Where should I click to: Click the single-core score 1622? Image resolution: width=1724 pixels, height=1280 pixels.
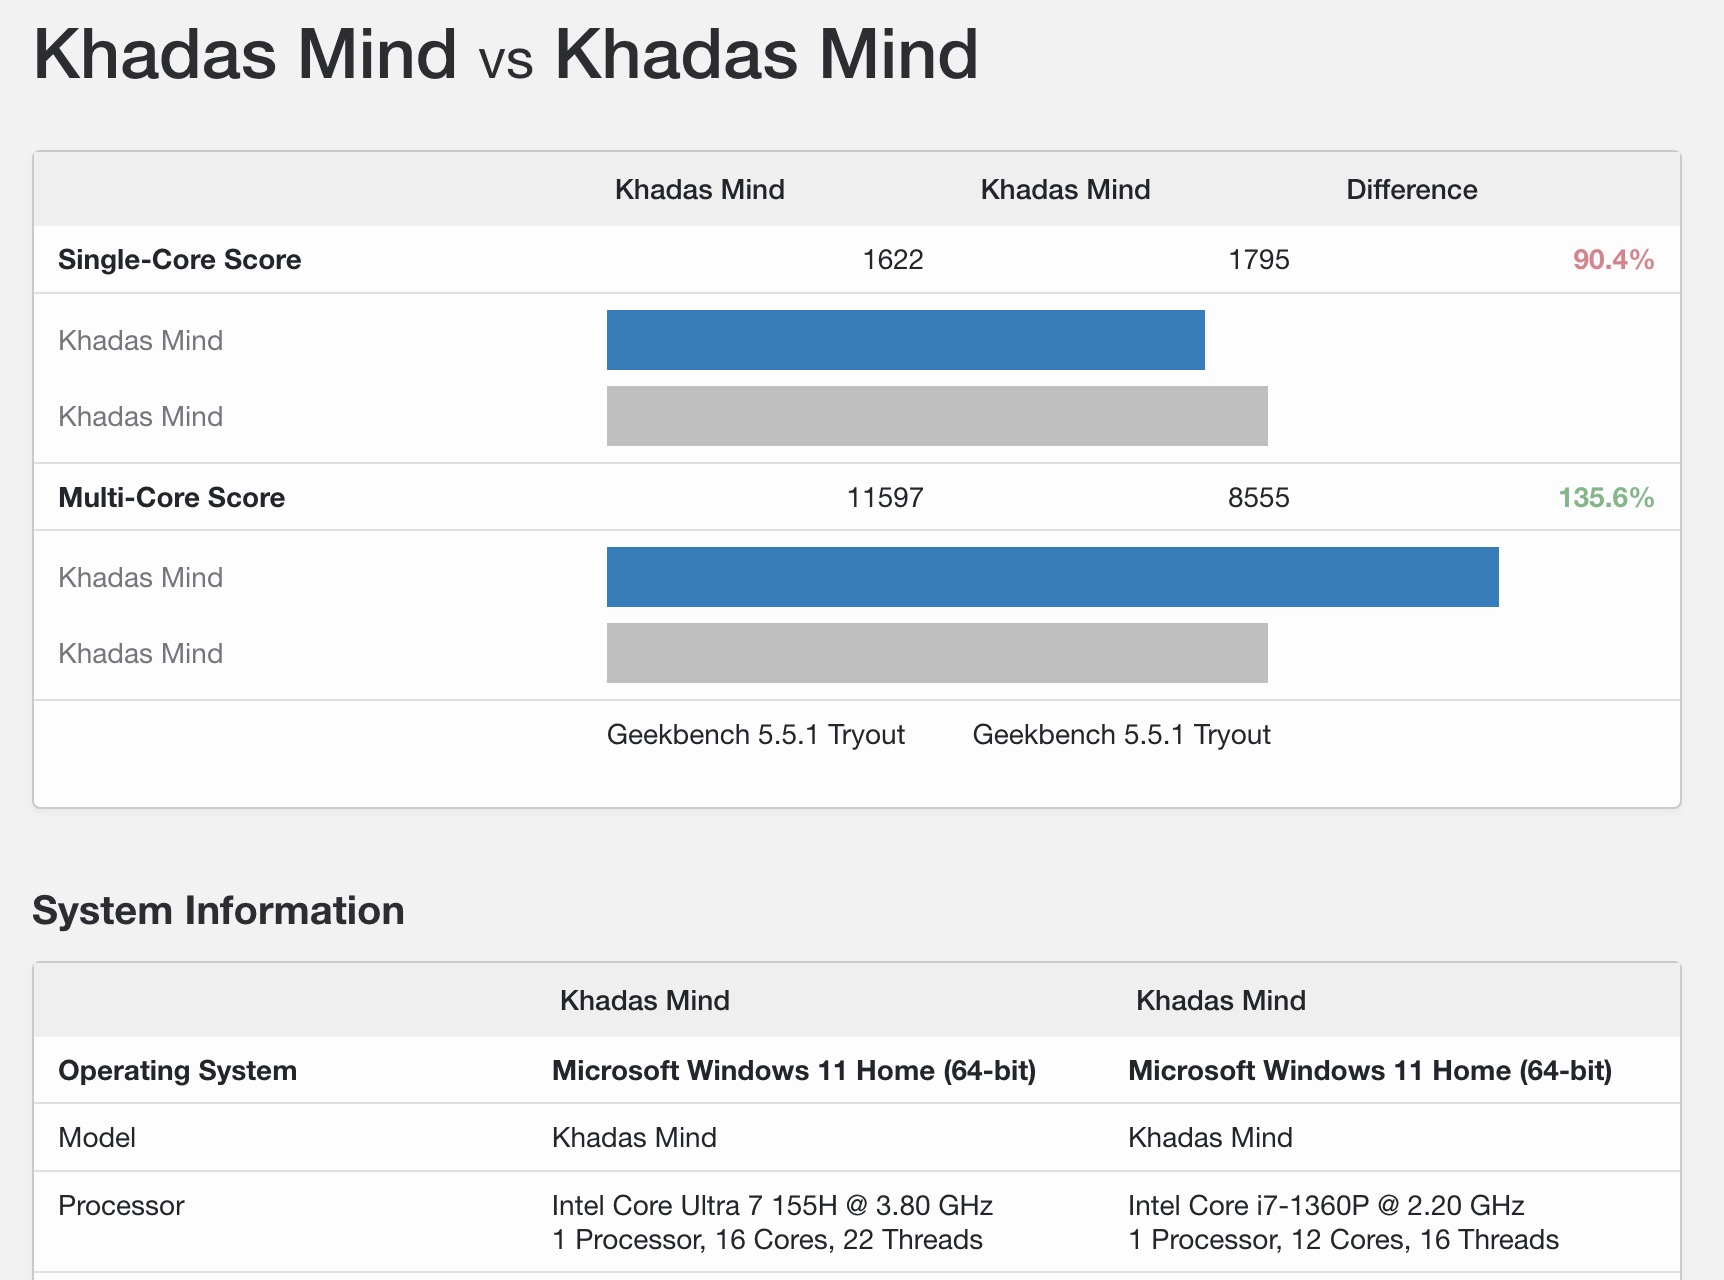coord(892,260)
